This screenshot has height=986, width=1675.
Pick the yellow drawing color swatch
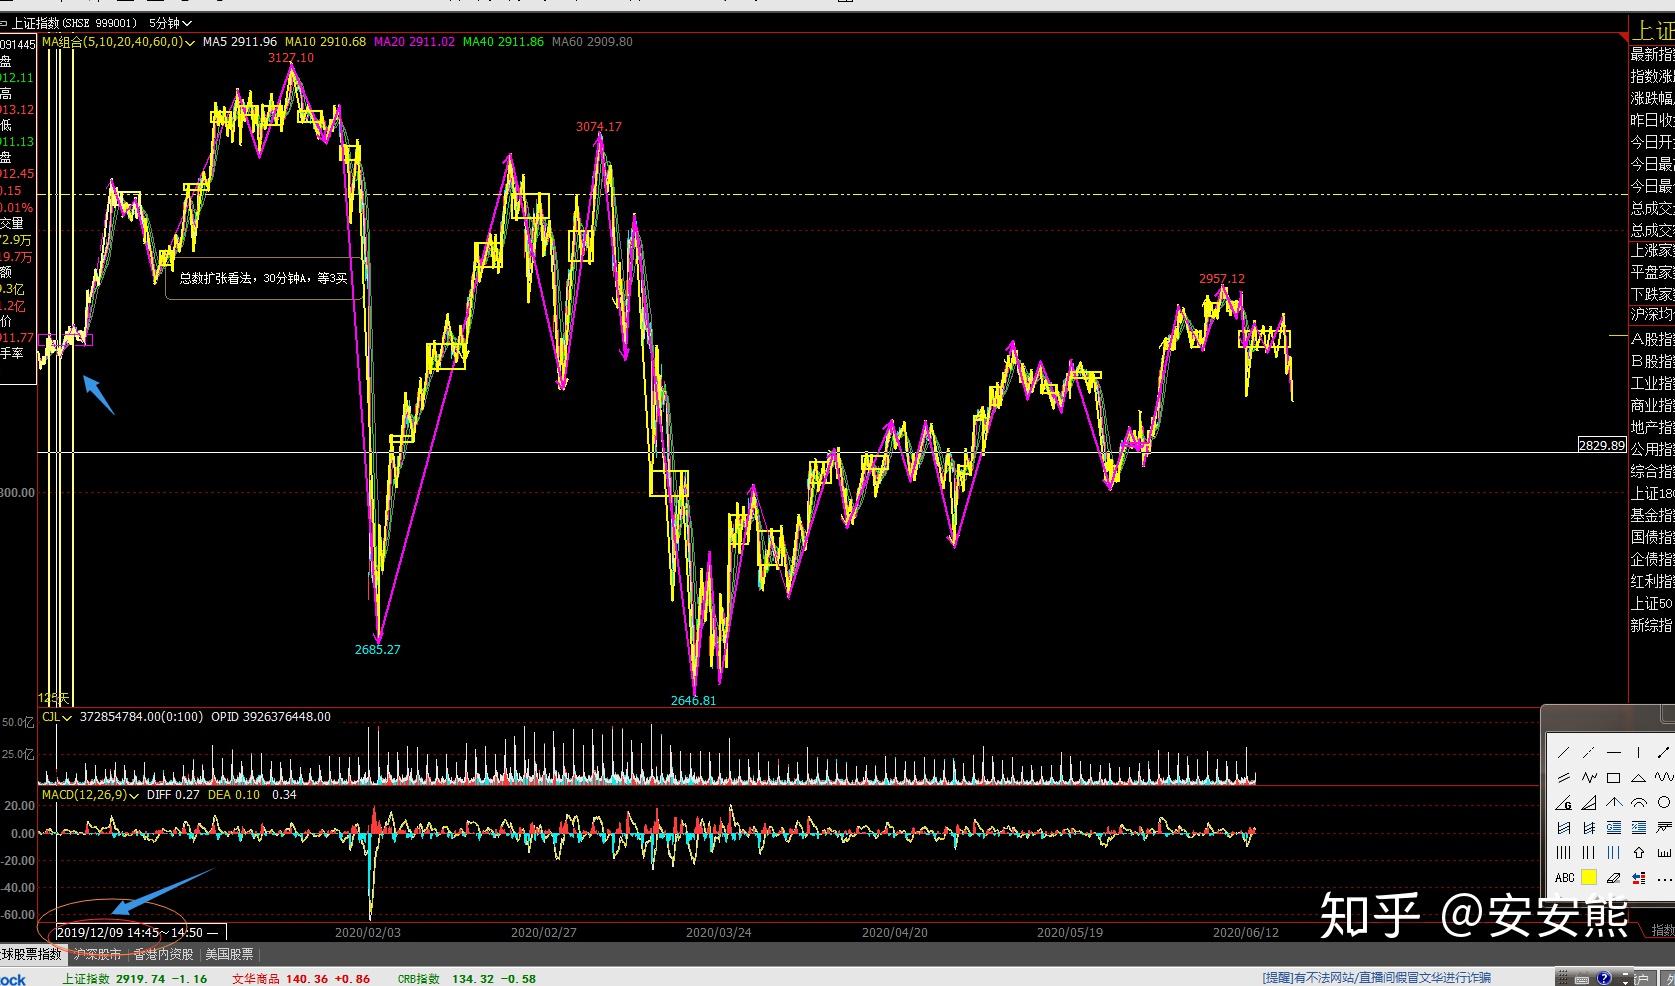point(1589,878)
